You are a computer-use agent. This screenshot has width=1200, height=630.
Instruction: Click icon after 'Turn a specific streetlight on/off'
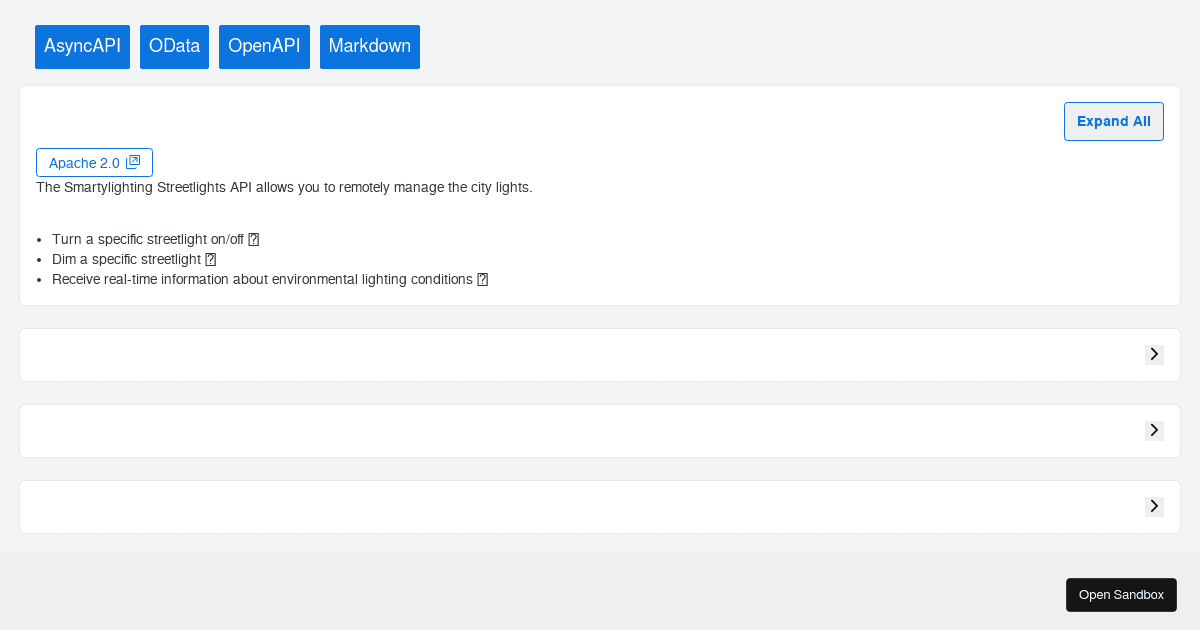[x=254, y=239]
